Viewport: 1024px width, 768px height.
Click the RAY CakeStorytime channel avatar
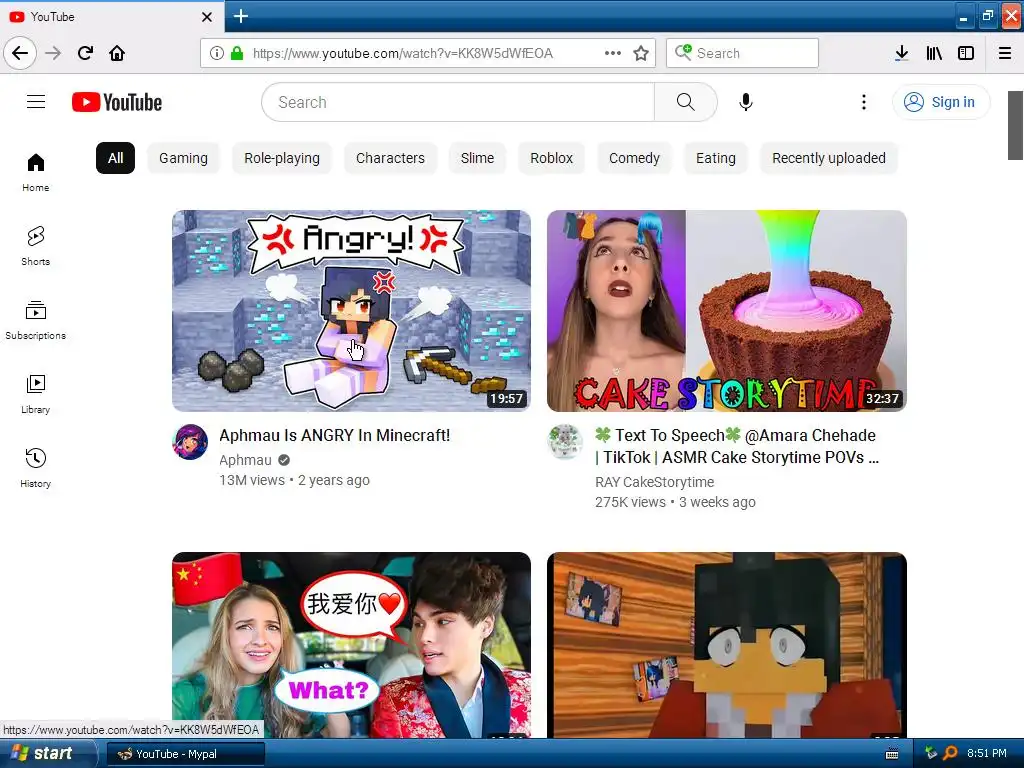point(565,442)
